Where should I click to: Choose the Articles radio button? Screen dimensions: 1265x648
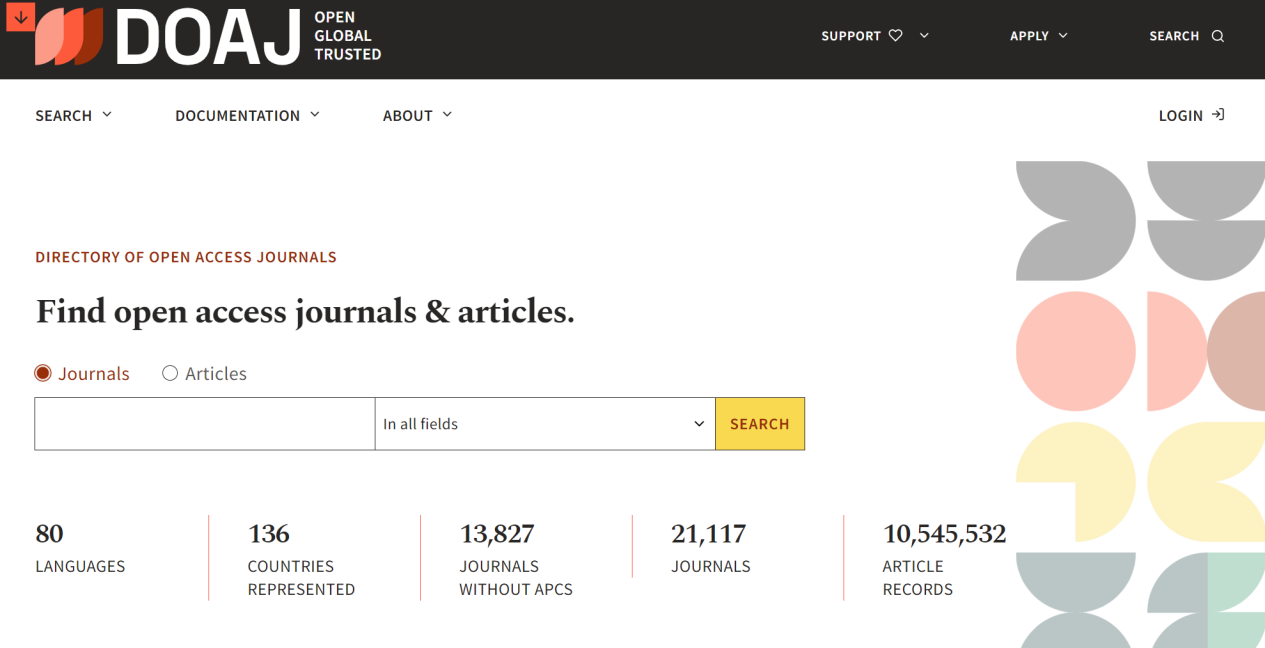tap(170, 373)
